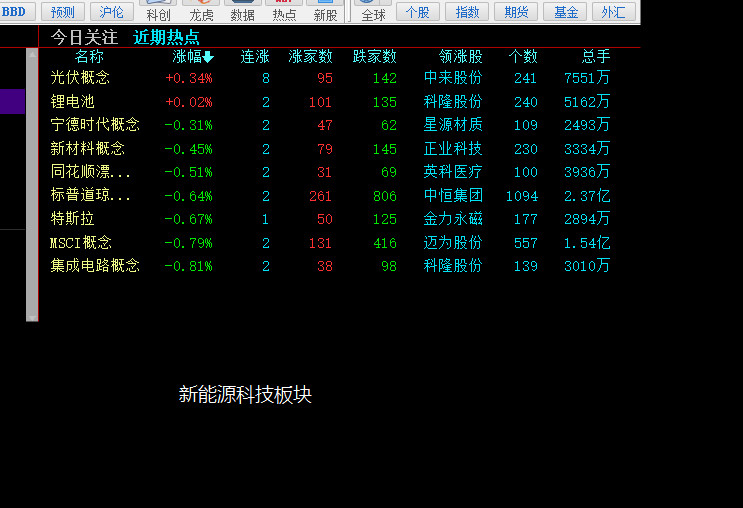This screenshot has height=508, width=743.
Task: Sort by the 跌家数 column header
Action: pos(374,57)
